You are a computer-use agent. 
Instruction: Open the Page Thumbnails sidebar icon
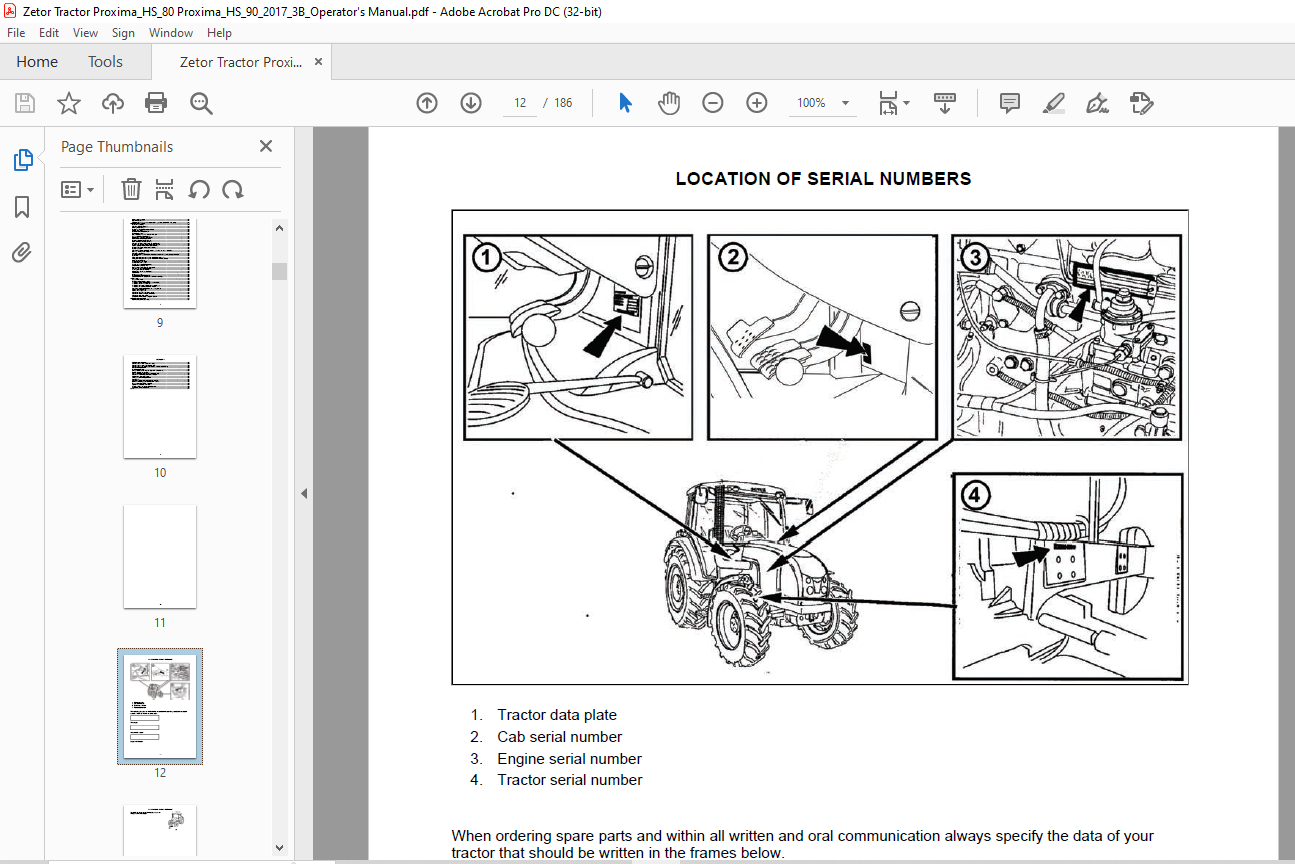tap(22, 160)
